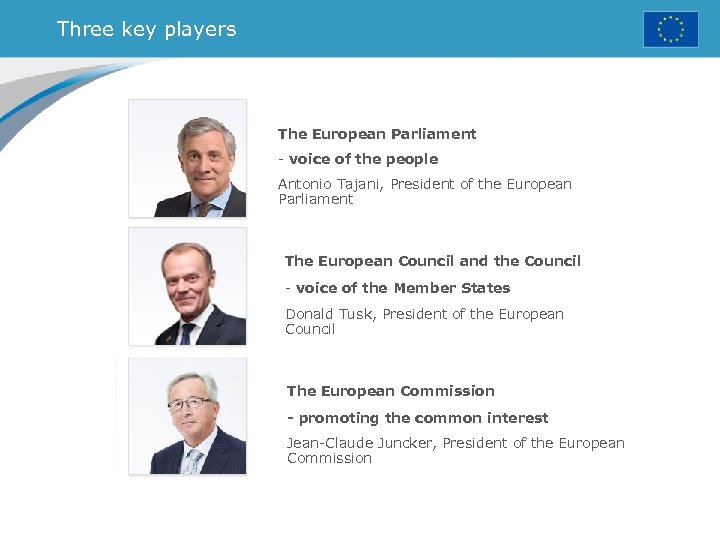Click the caption starting with "Antonio Tajani"
This screenshot has height=540, width=720.
[x=424, y=184]
